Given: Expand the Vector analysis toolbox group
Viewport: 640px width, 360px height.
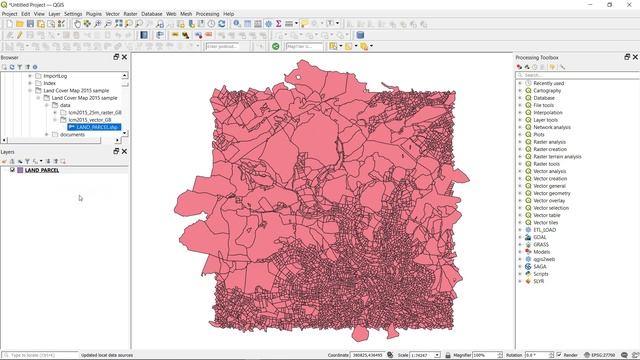Looking at the screenshot, I should coord(520,171).
